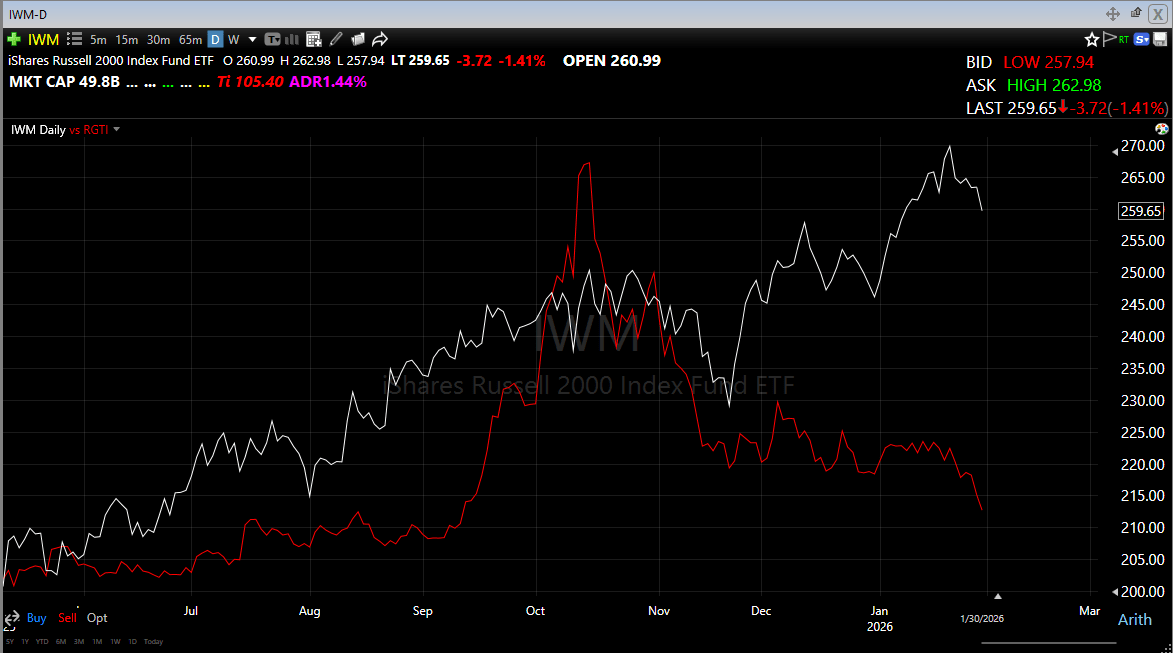Viewport: 1173px width, 653px height.
Task: Click the OPEN 260.99 value
Action: [612, 61]
